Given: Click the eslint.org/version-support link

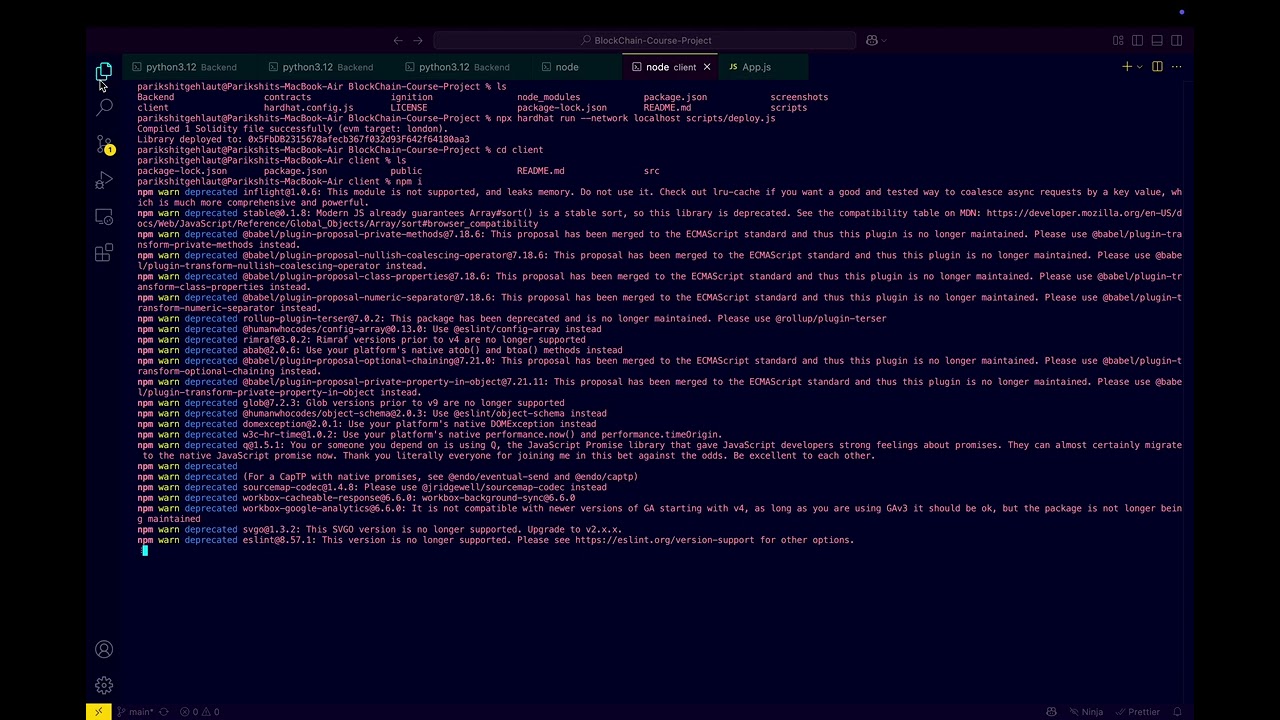Looking at the screenshot, I should (665, 540).
